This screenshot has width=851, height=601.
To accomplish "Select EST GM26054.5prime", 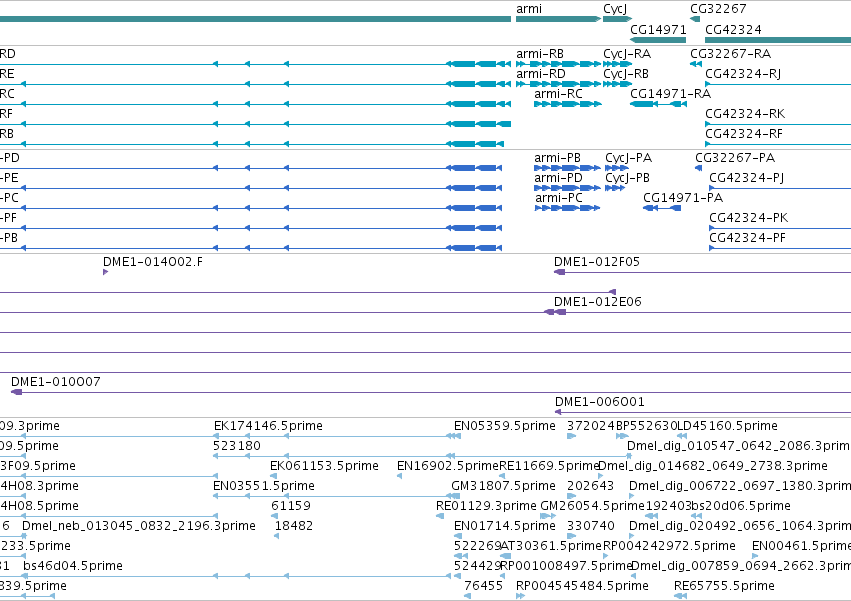I will tap(593, 507).
